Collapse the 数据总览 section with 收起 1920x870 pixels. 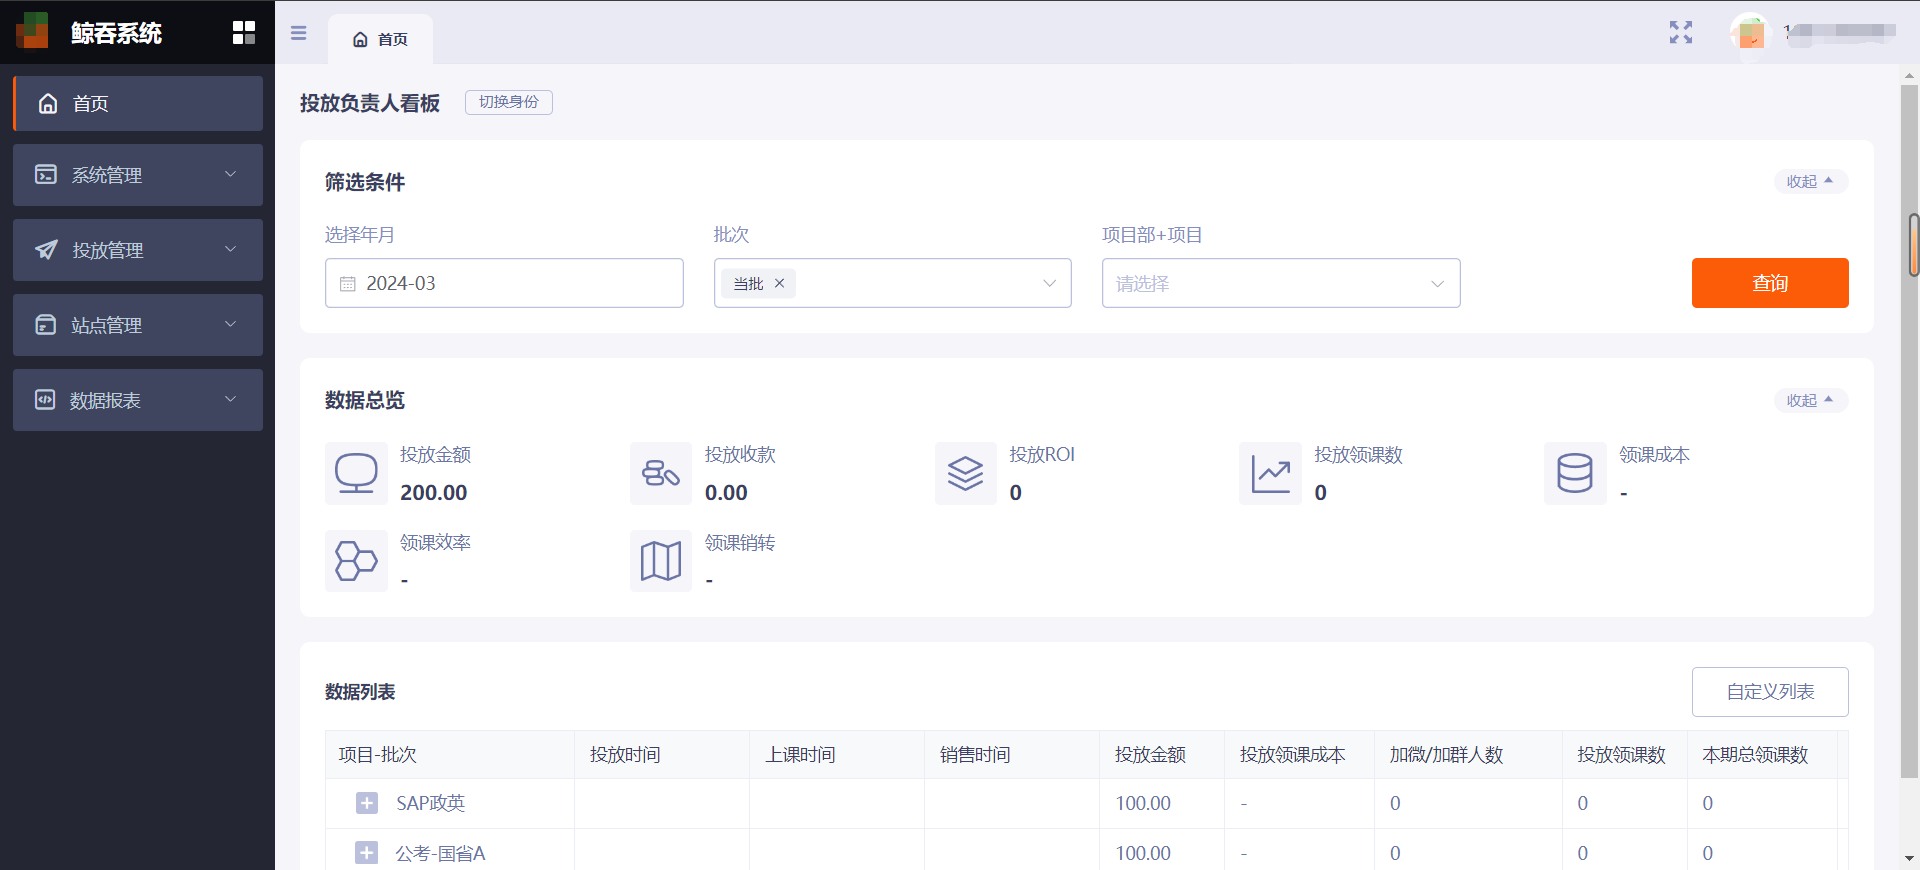pos(1810,400)
